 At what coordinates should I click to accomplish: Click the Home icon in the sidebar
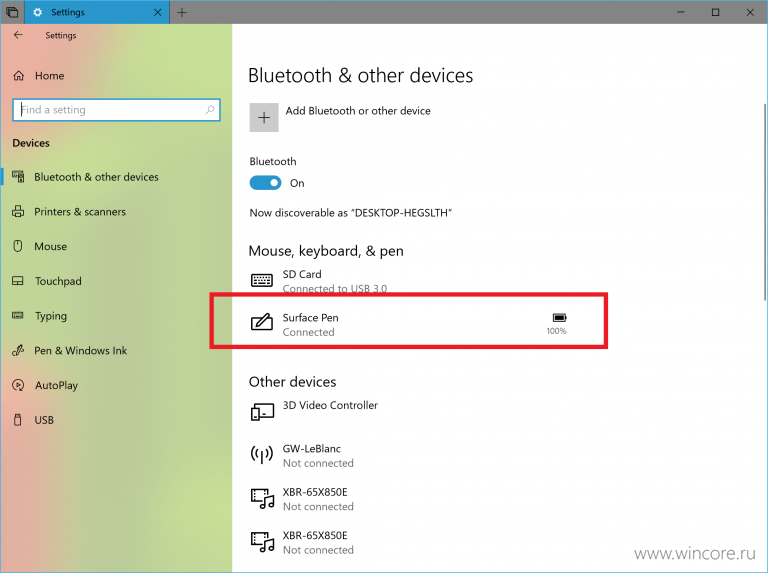19,75
